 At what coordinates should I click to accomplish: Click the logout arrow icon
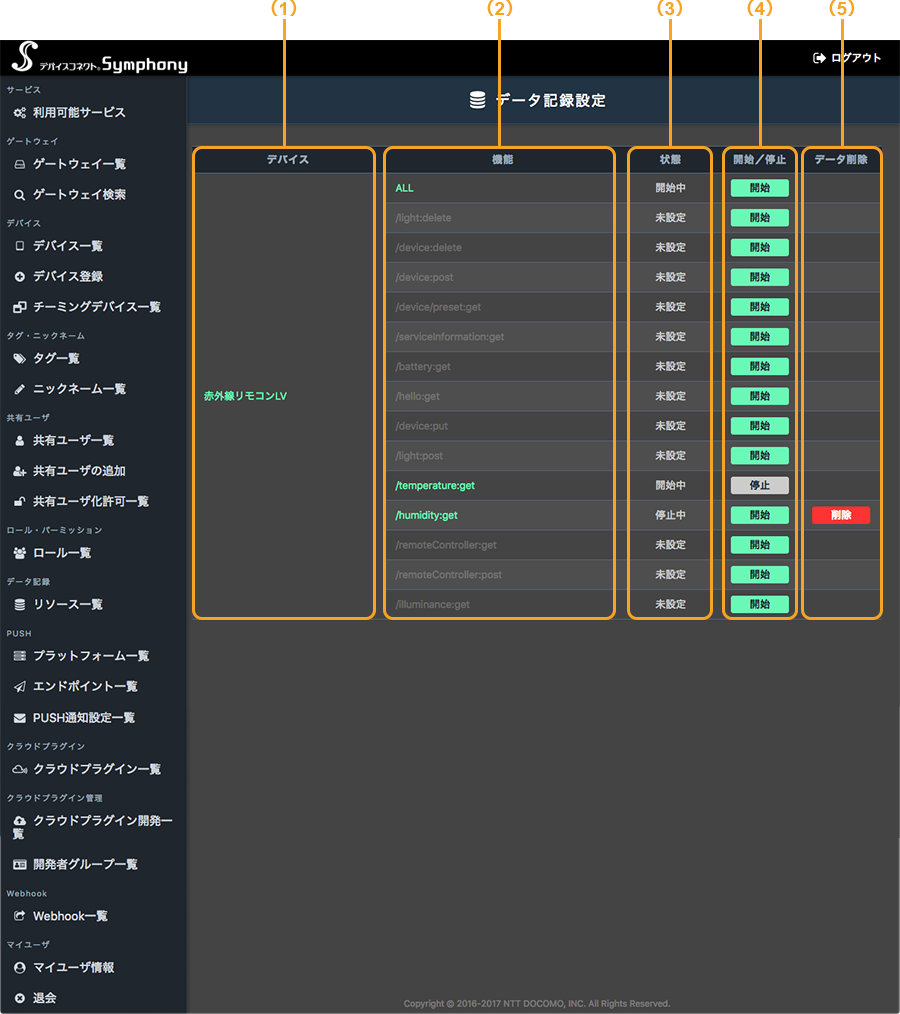pos(819,58)
